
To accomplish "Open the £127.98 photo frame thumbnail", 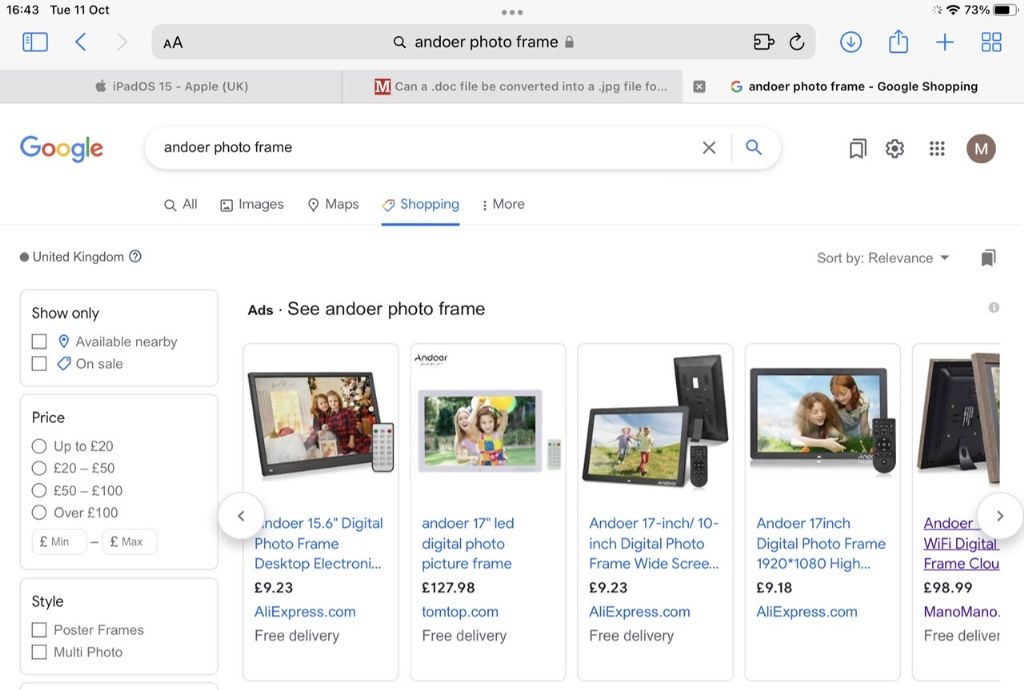I will click(x=488, y=422).
